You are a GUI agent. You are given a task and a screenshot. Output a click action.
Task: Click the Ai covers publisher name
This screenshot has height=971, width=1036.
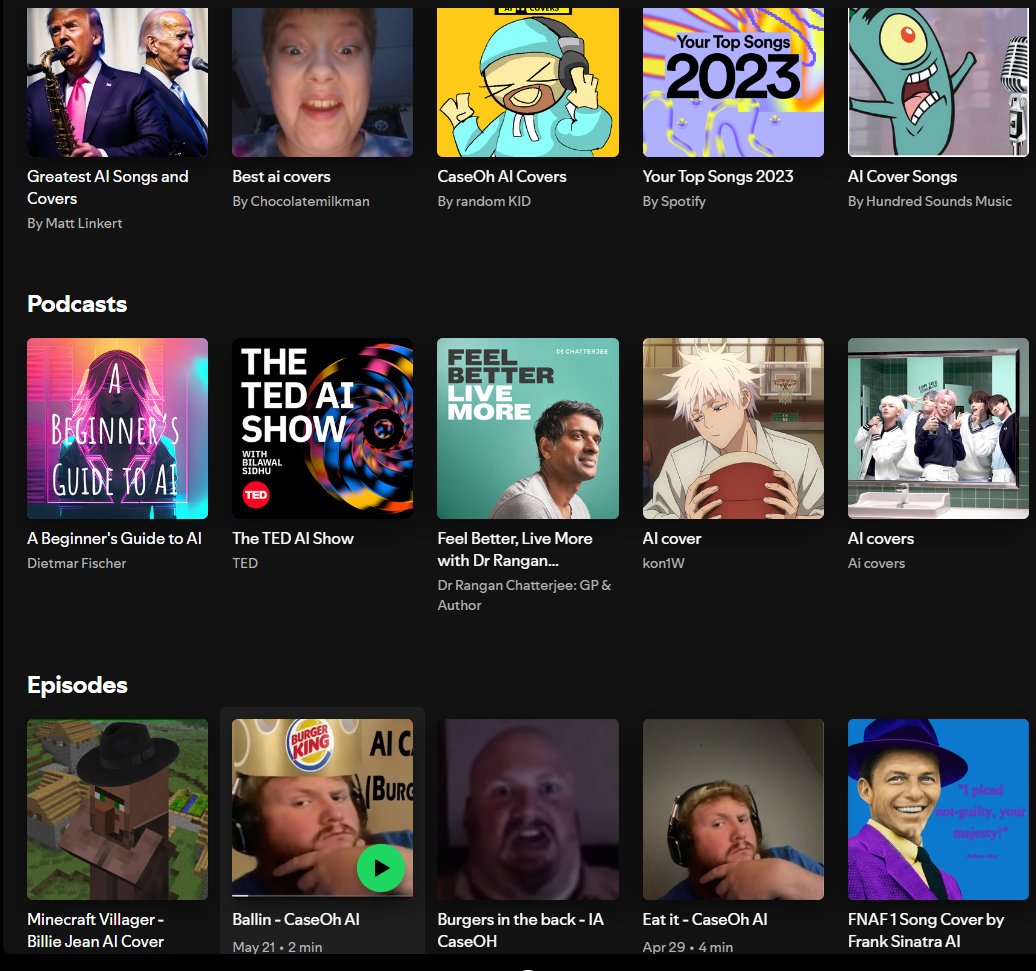click(877, 563)
